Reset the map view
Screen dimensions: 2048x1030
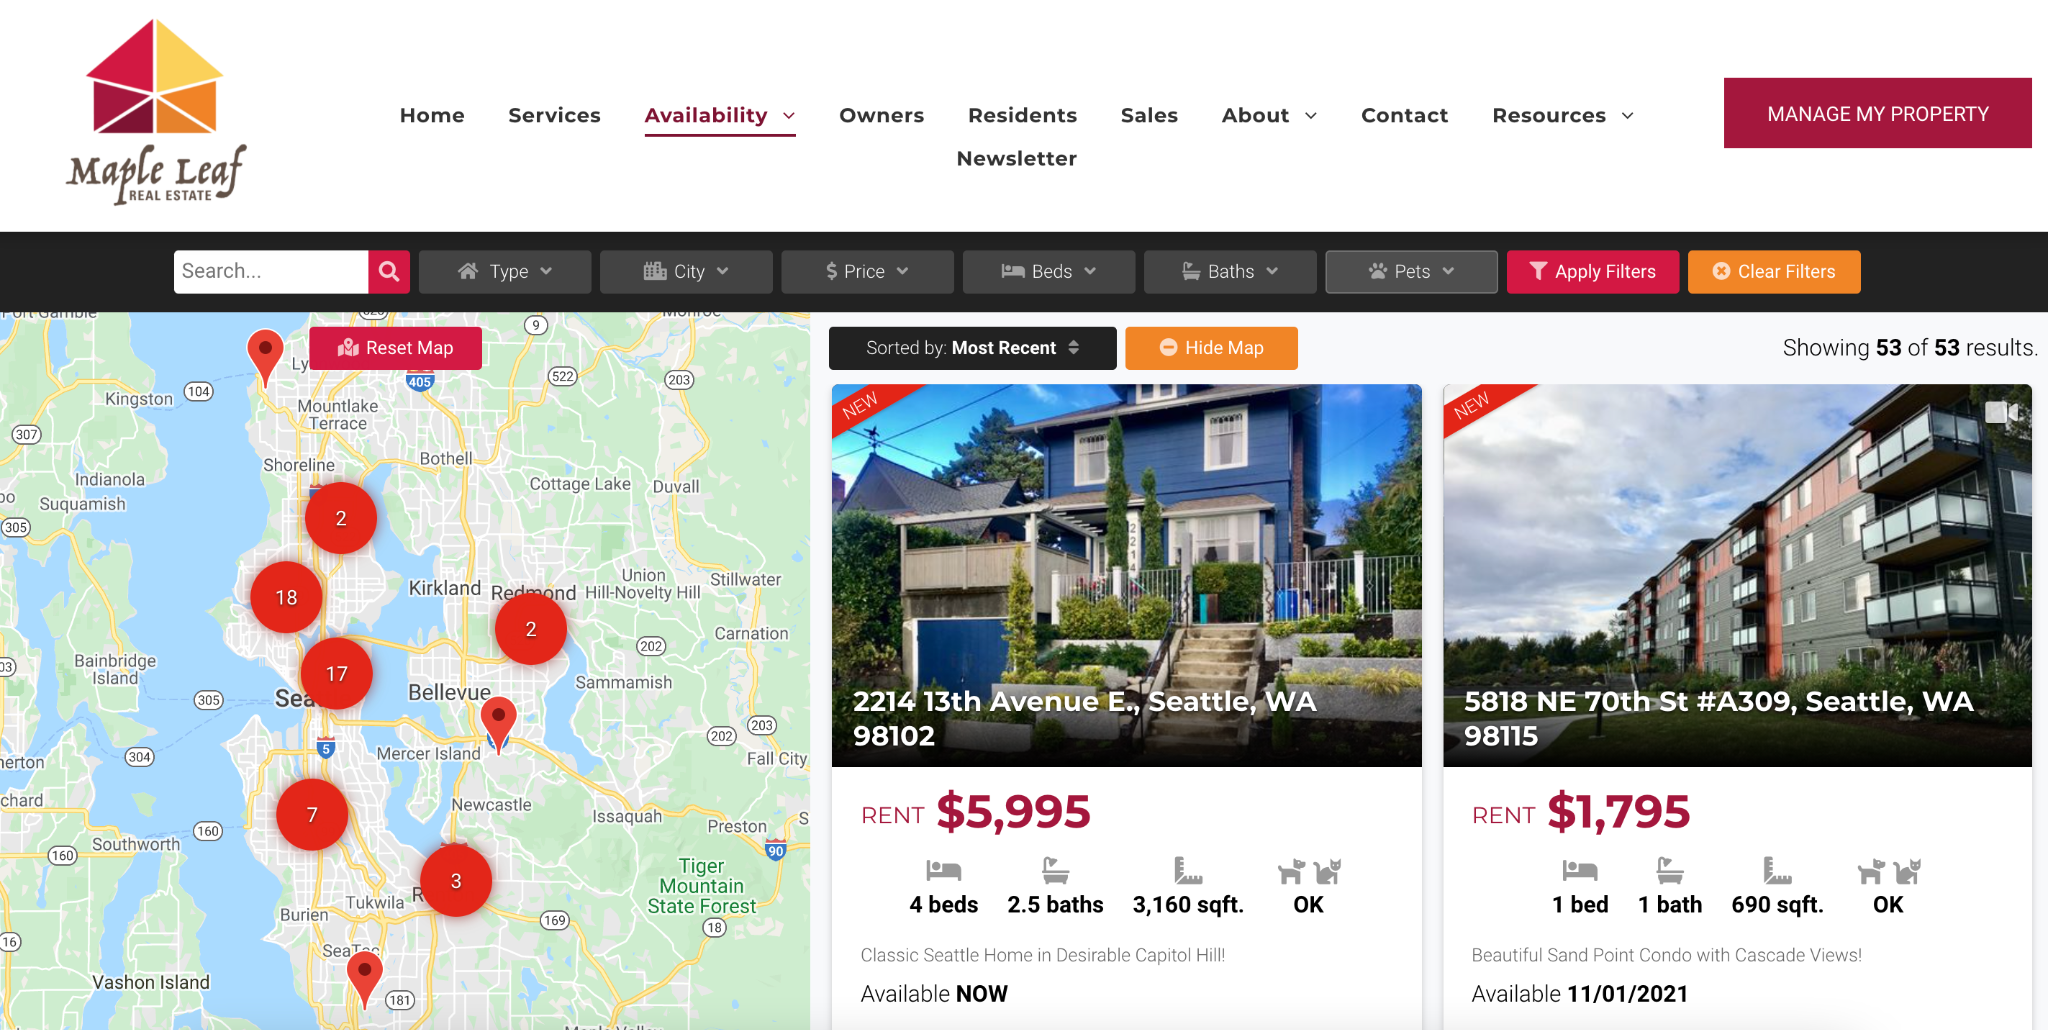pos(395,348)
